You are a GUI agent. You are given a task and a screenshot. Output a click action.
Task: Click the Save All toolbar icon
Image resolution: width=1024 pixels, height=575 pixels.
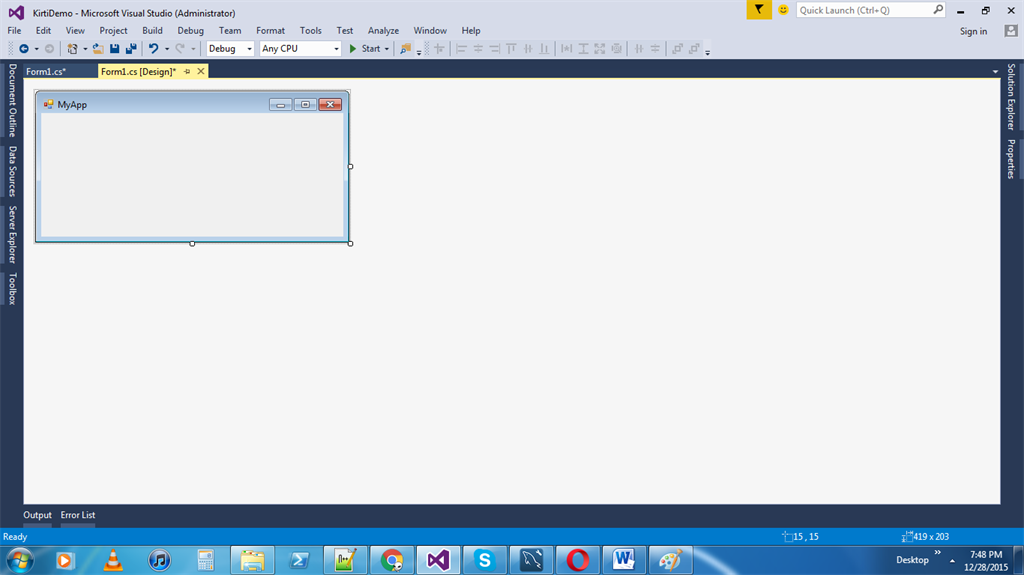[131, 48]
